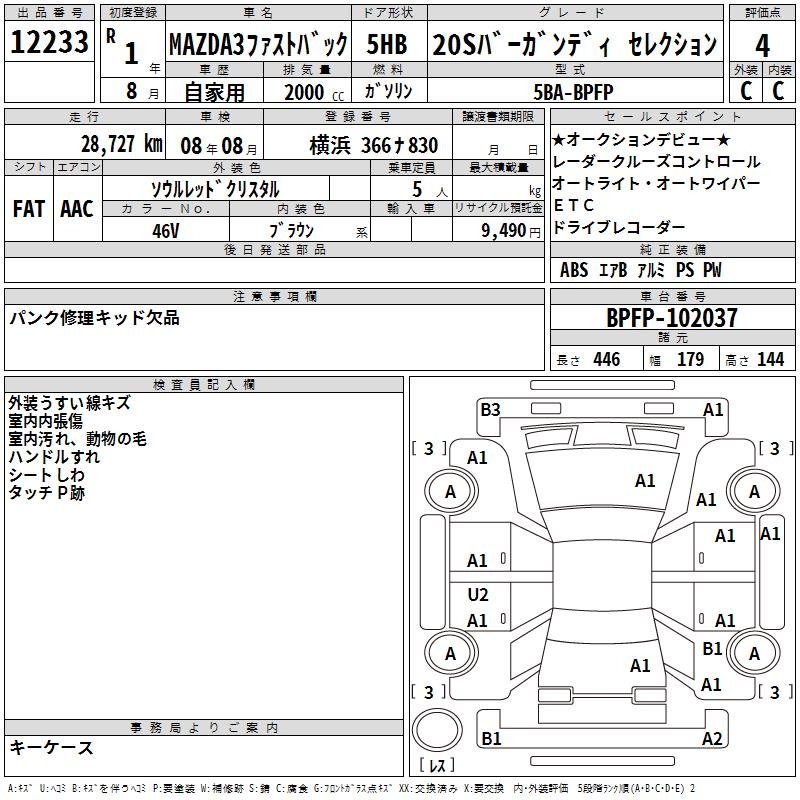Select the mileage 28,727 km
800x800 pixels.
122,144
